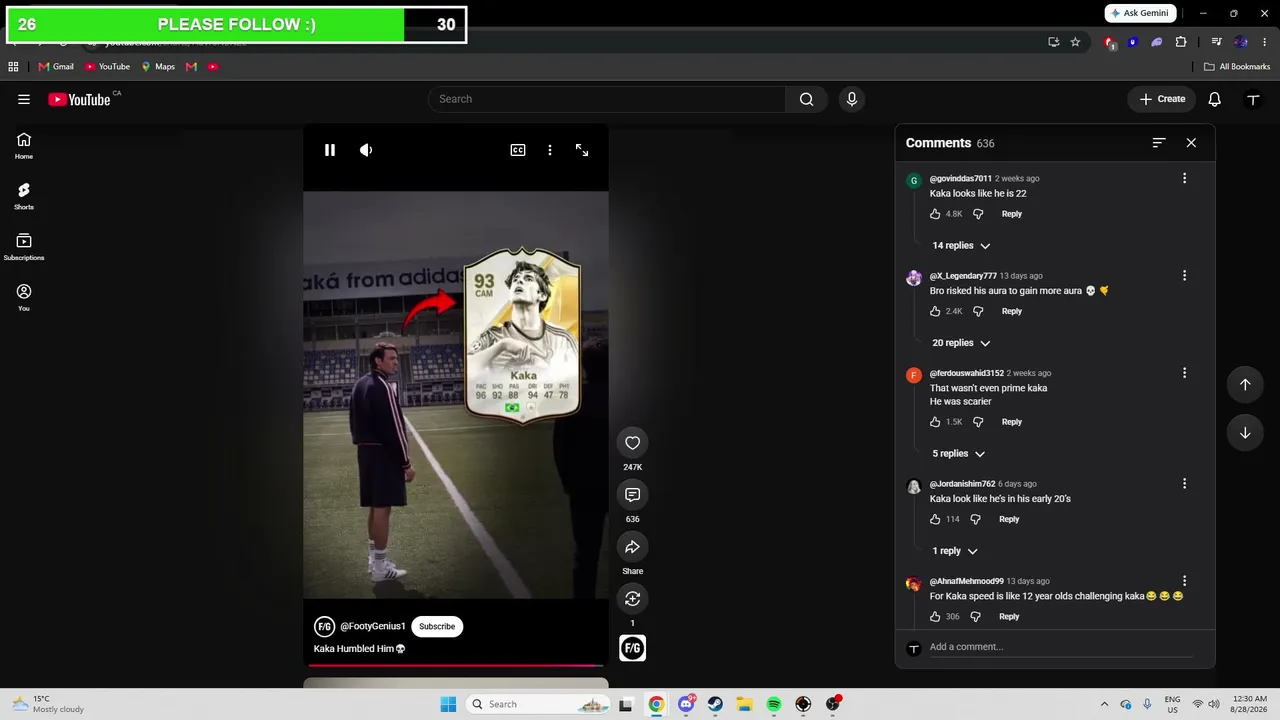Toggle closed captions on the Short
This screenshot has height=720, width=1280.
point(518,150)
